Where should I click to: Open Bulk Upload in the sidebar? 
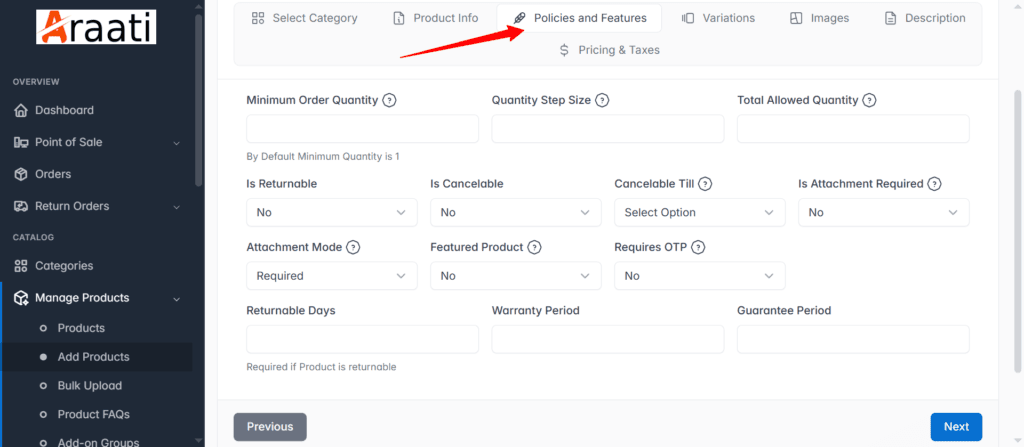[x=89, y=386]
